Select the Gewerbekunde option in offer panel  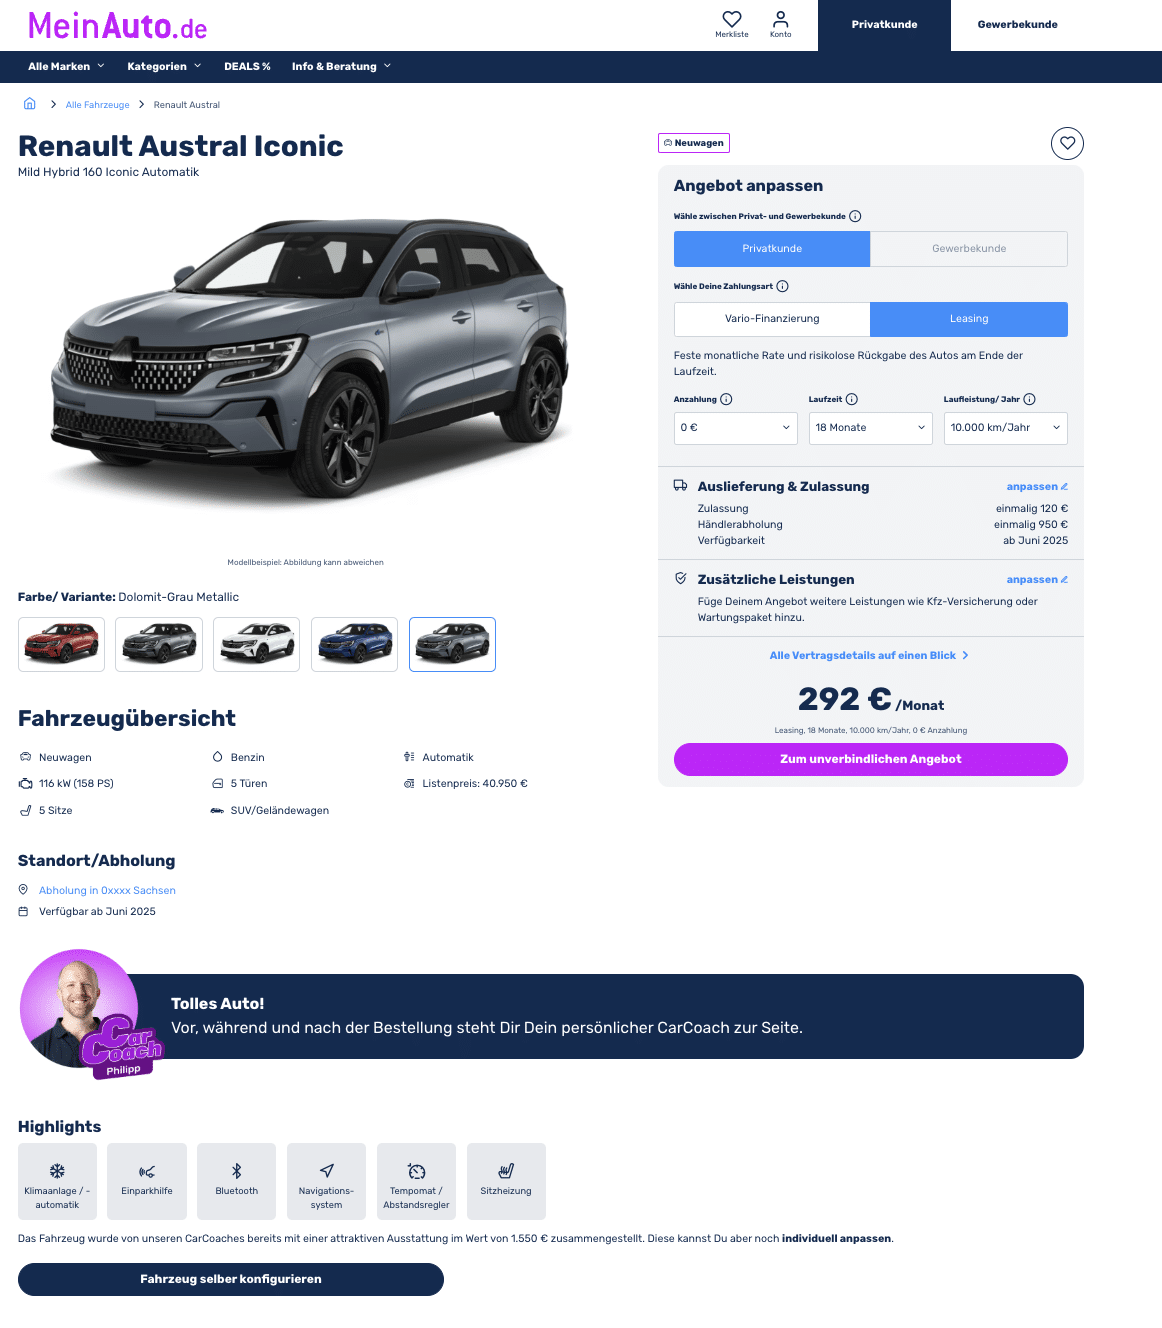point(969,249)
